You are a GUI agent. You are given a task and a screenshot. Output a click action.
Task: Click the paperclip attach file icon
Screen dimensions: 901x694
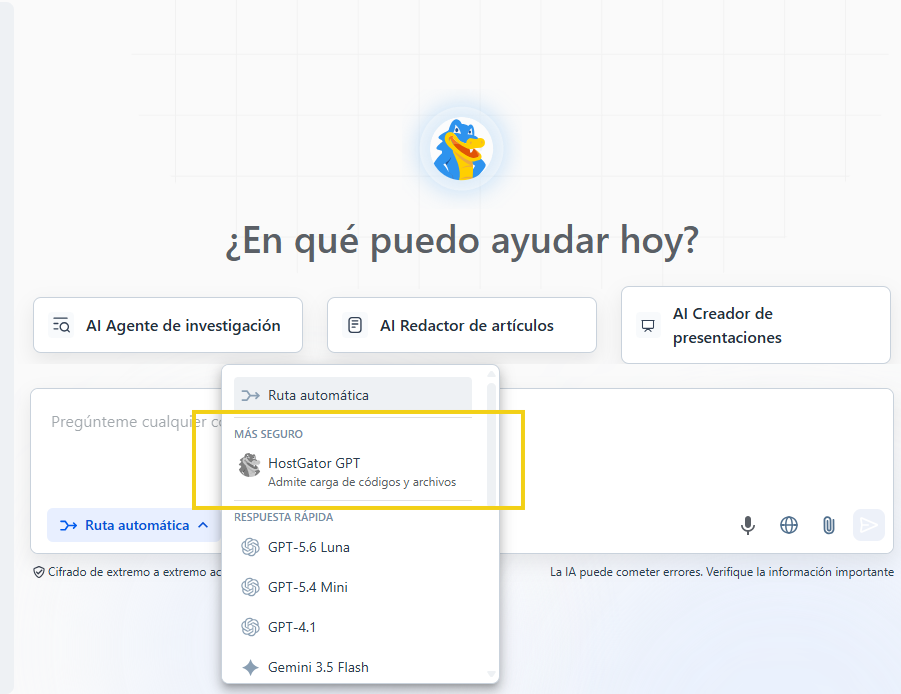coord(829,525)
